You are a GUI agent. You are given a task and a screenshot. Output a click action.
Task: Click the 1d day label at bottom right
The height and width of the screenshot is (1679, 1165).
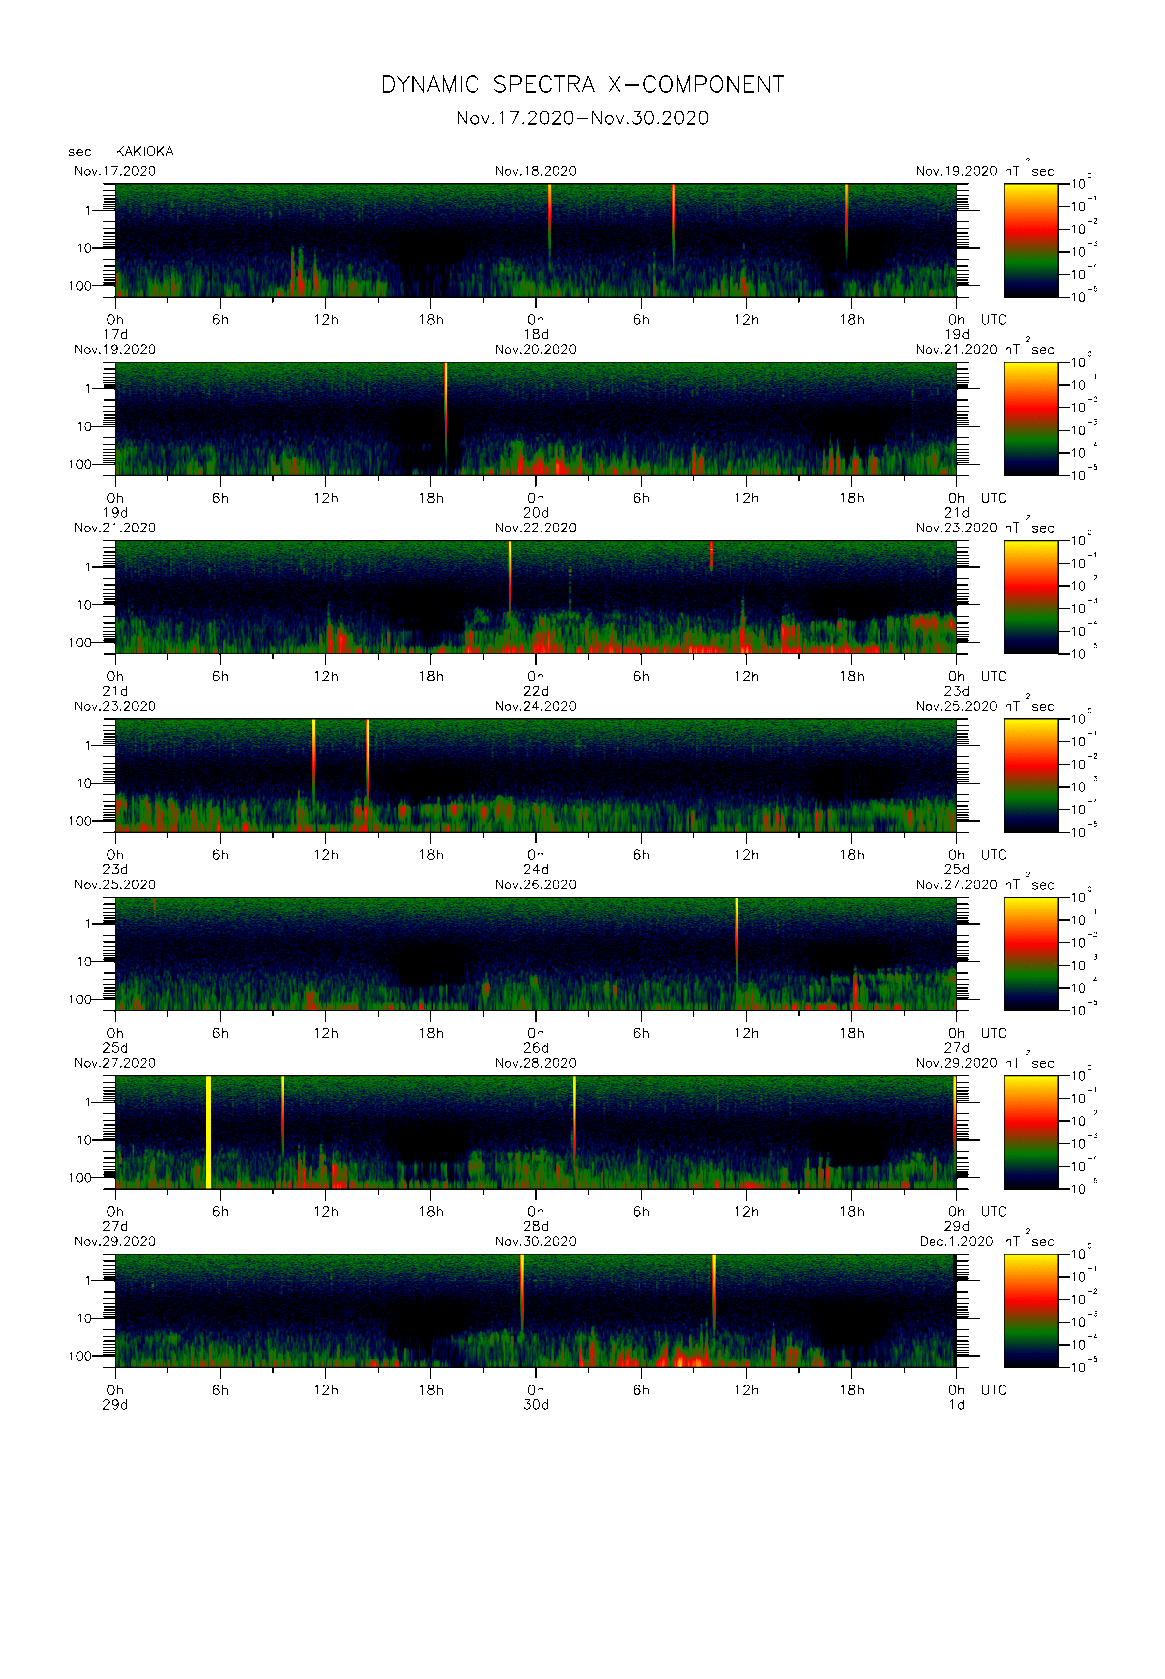(957, 1404)
